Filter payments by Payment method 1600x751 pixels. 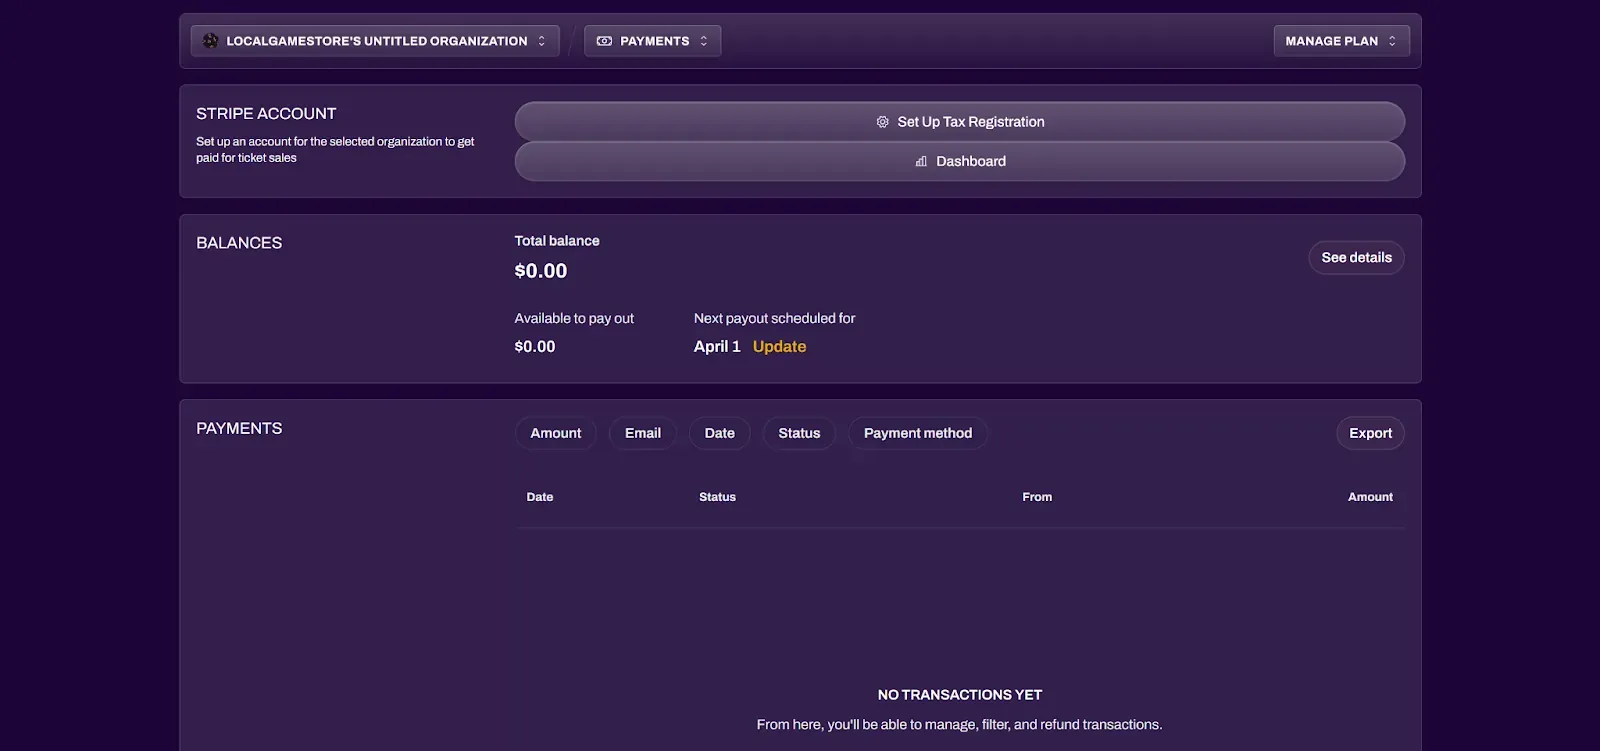point(918,433)
